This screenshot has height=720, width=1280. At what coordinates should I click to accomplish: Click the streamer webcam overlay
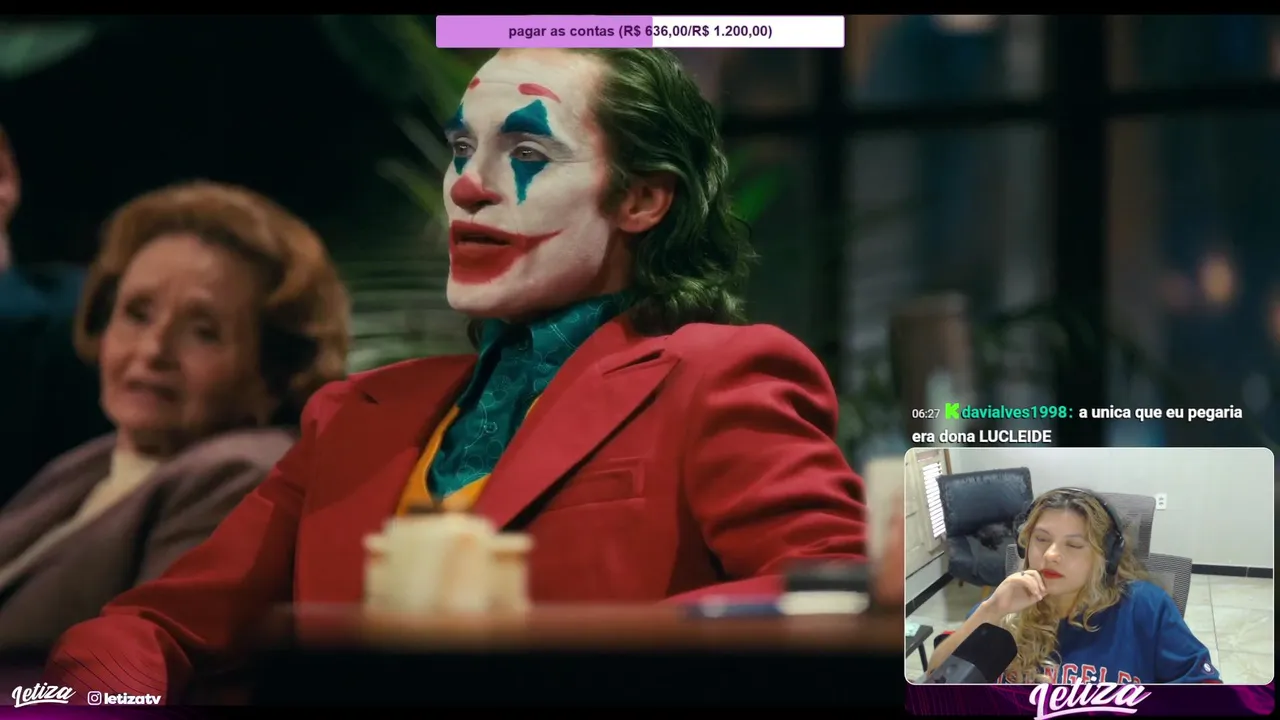pyautogui.click(x=1089, y=566)
